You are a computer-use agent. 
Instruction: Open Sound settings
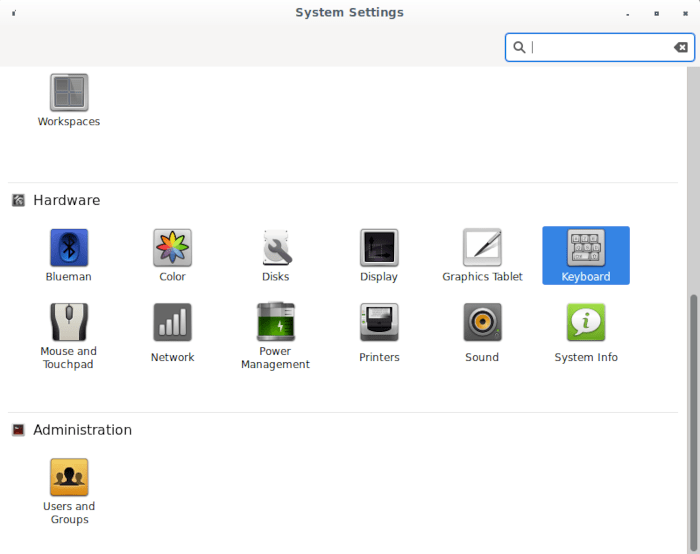click(482, 333)
